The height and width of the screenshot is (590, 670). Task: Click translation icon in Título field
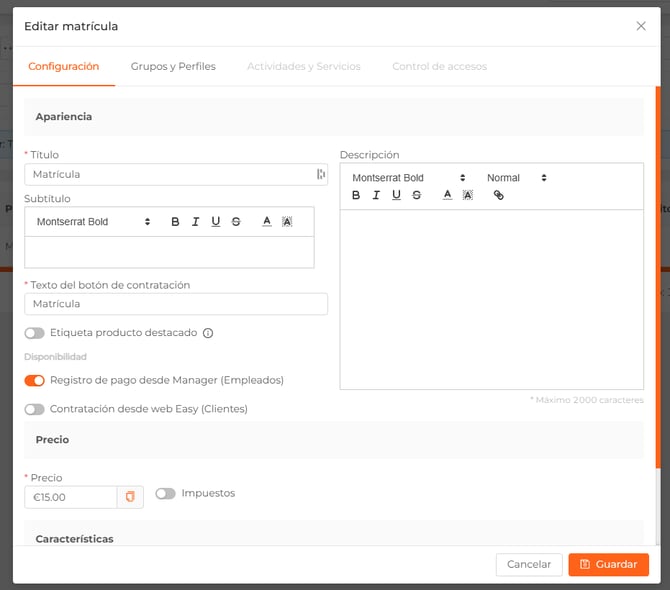(320, 174)
